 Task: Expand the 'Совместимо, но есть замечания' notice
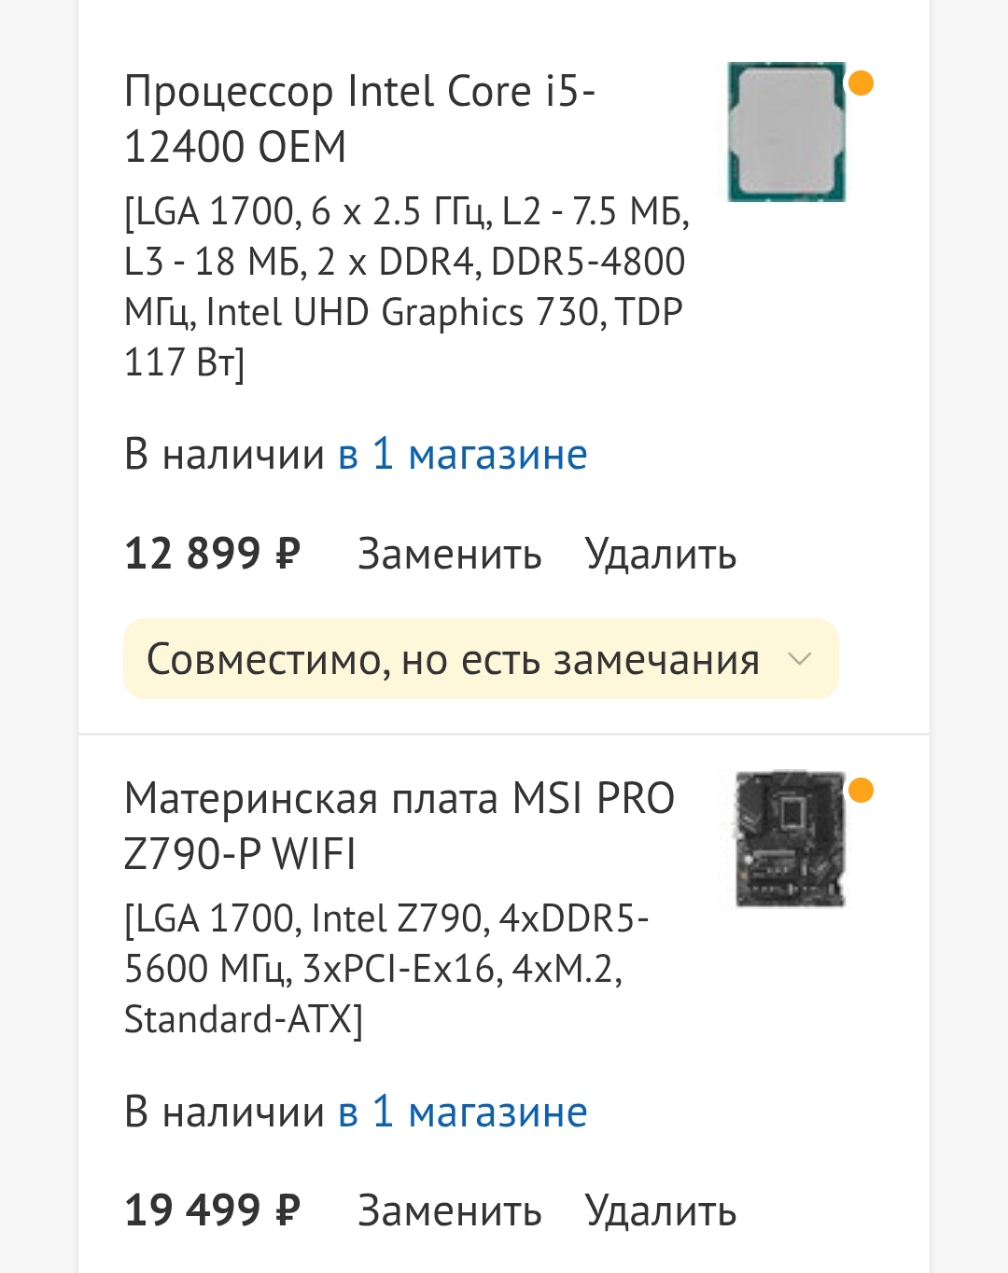pyautogui.click(x=481, y=659)
